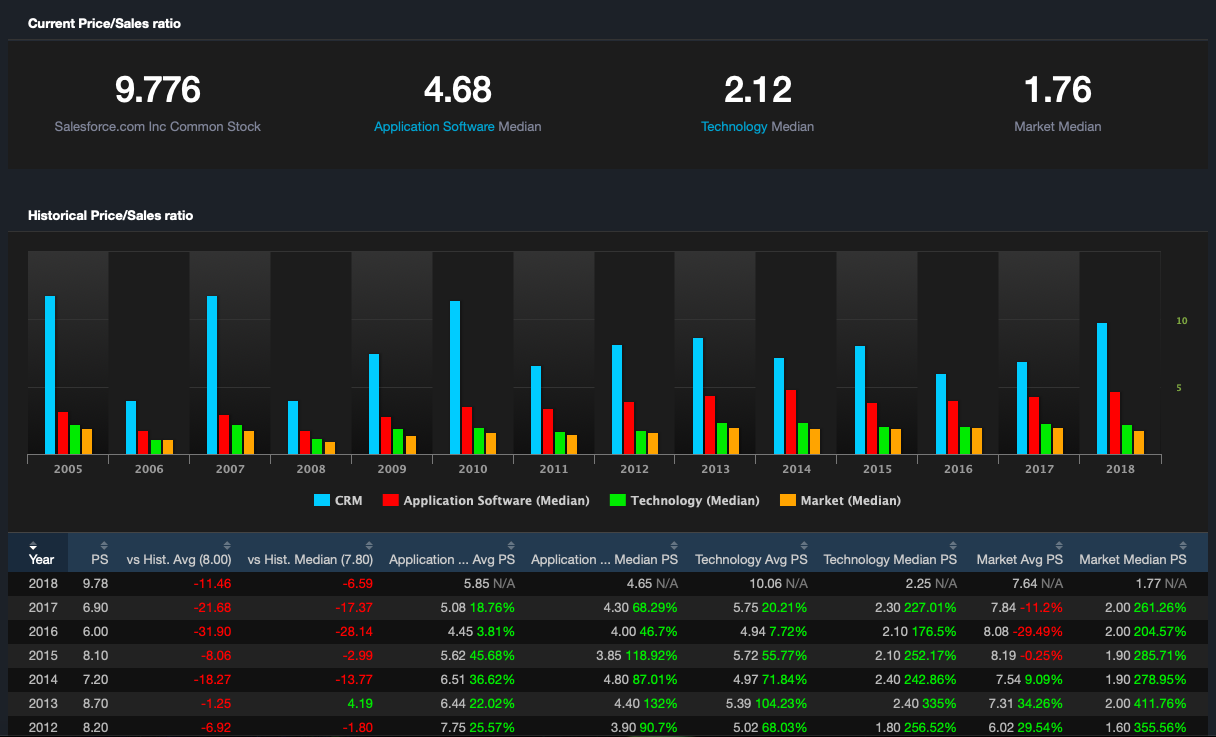Click the "242.86%" value in the 2014 row
1216x737 pixels.
[932, 679]
